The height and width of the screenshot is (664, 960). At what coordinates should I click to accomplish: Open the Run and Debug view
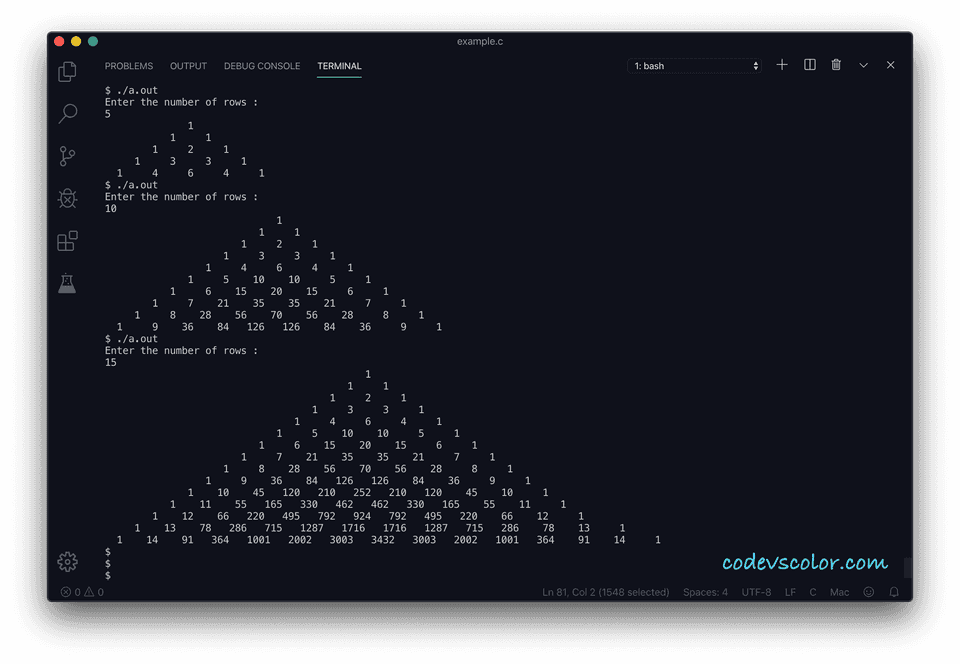coord(67,198)
